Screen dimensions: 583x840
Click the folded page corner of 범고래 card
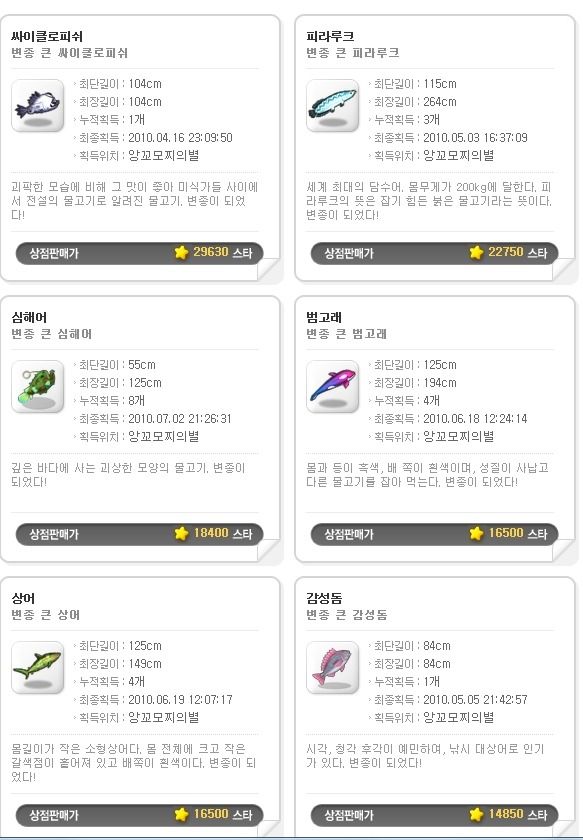[564, 551]
